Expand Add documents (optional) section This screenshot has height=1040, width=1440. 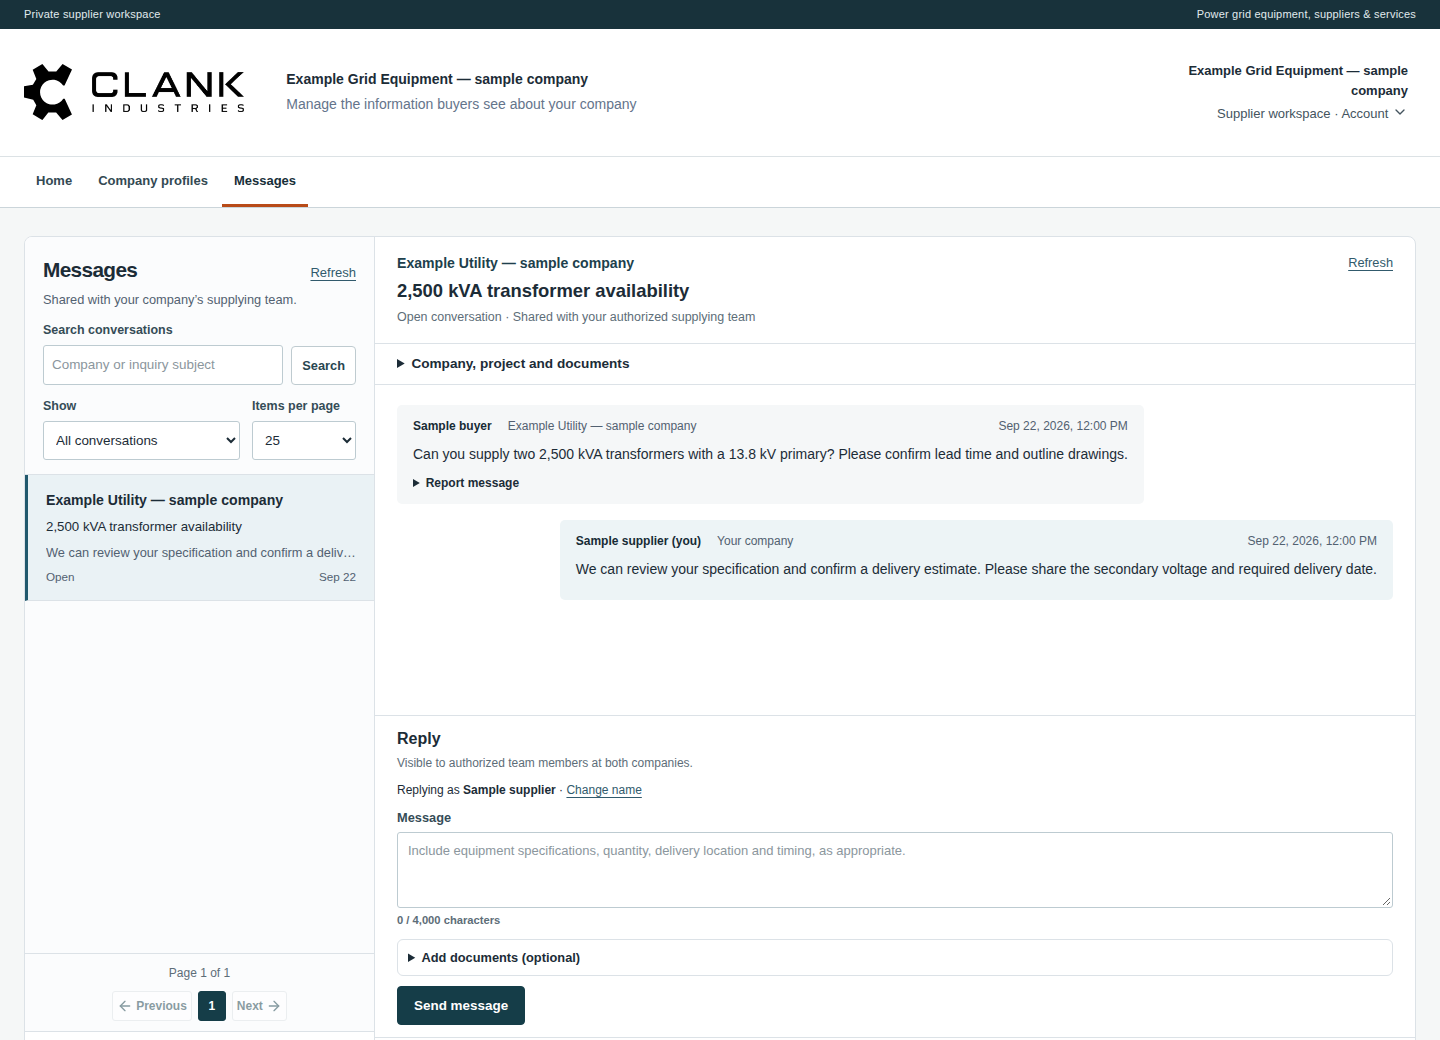point(895,958)
